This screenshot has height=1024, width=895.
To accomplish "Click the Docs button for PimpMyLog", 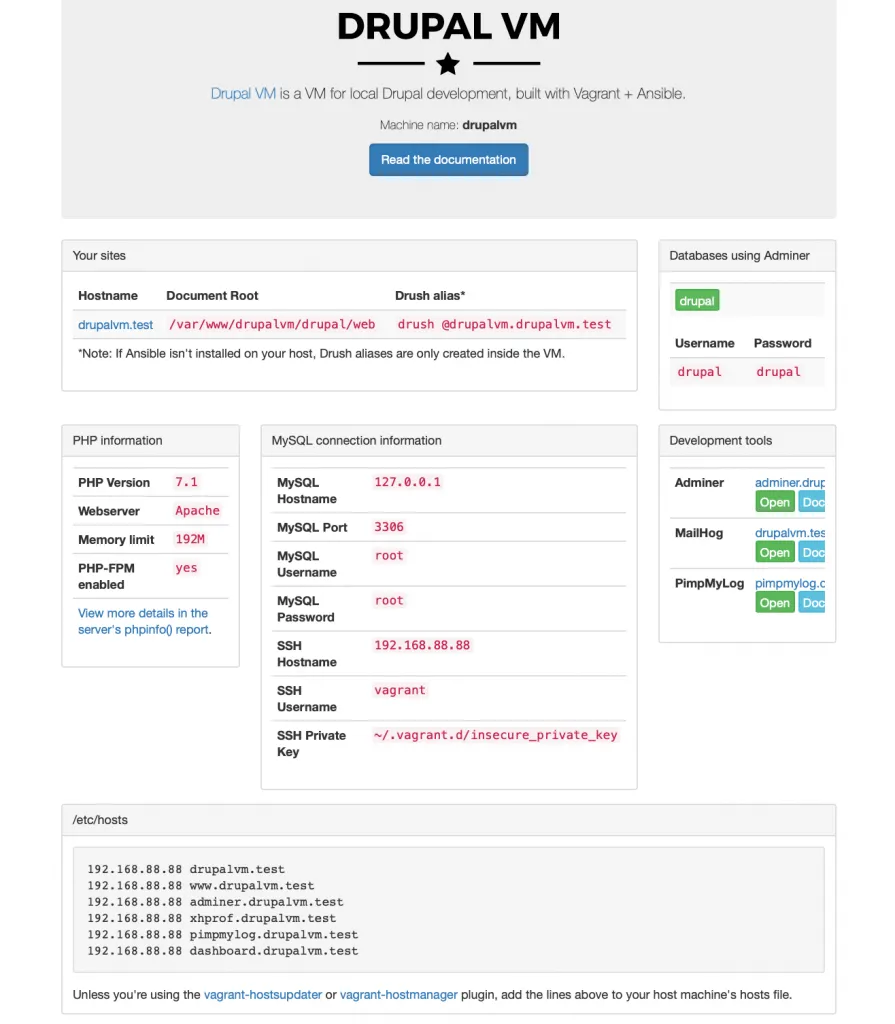I will tap(812, 603).
